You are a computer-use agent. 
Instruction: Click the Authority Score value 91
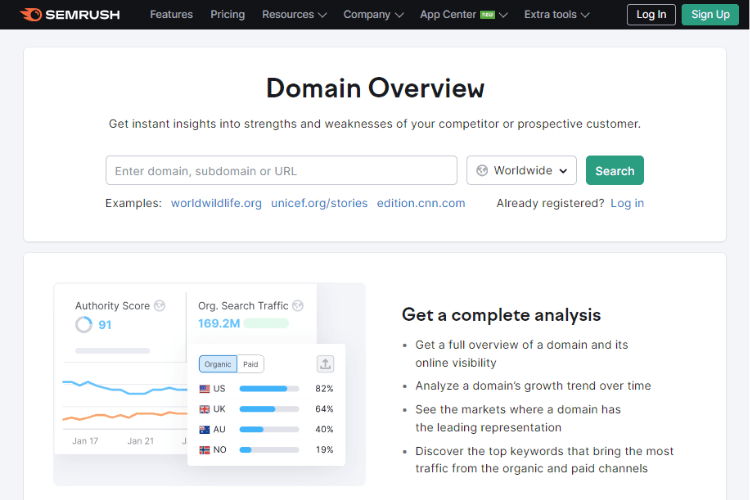[105, 325]
